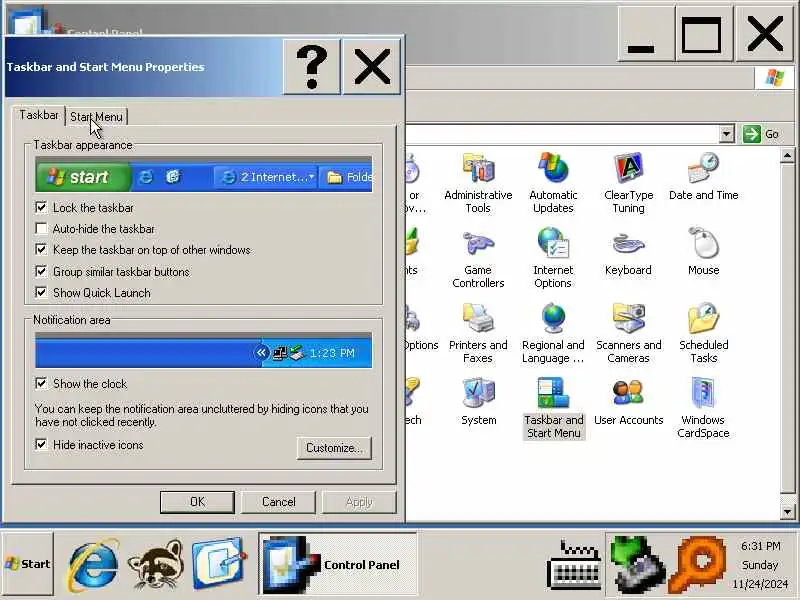Select the System applet icon
The width and height of the screenshot is (800, 600).
coord(478,402)
